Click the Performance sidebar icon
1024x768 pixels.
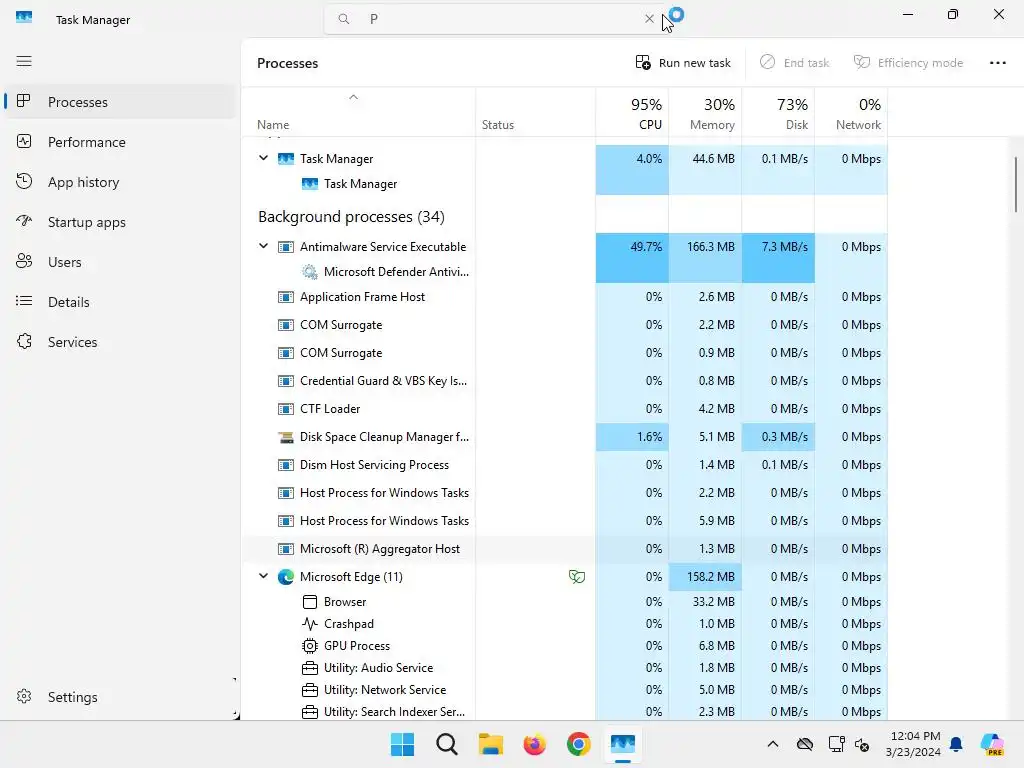tap(24, 142)
